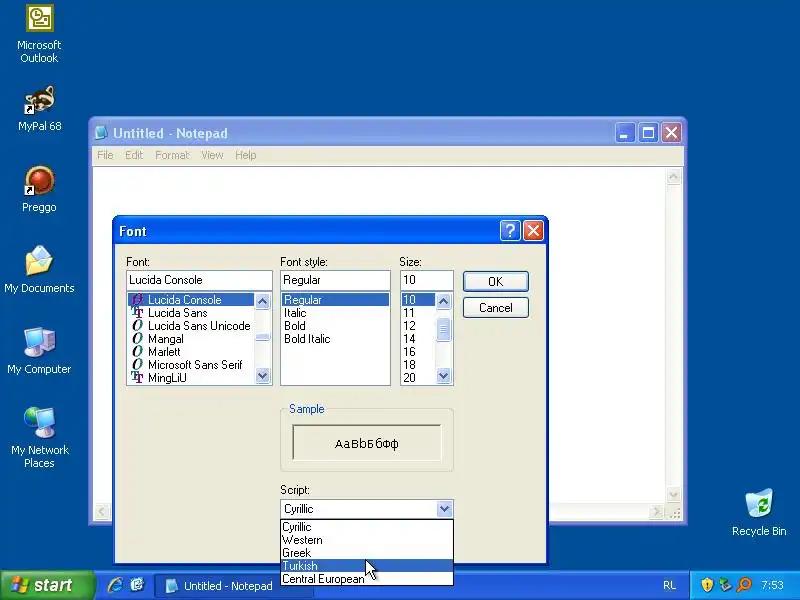Click the font list scrollbar thumb
Image resolution: width=800 pixels, height=600 pixels.
pos(263,337)
